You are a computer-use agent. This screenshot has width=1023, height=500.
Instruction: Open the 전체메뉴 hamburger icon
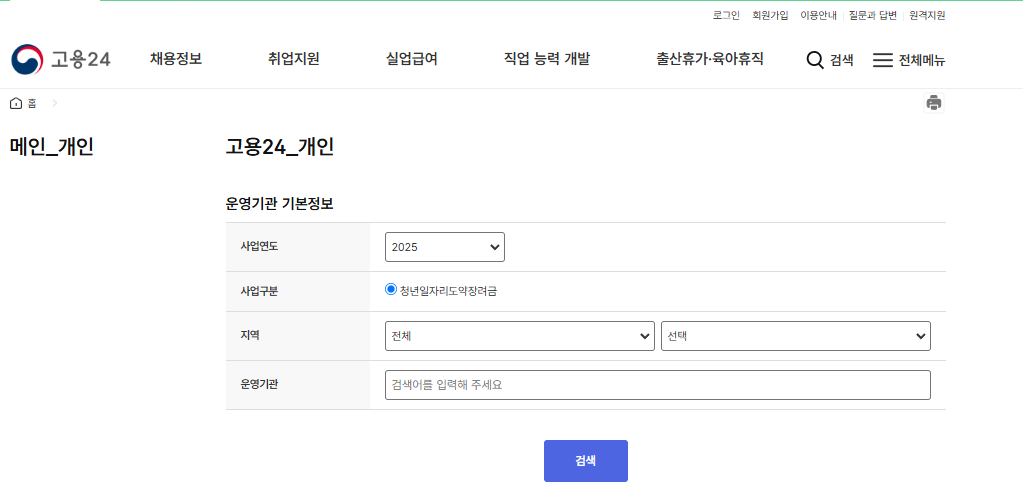pos(883,60)
